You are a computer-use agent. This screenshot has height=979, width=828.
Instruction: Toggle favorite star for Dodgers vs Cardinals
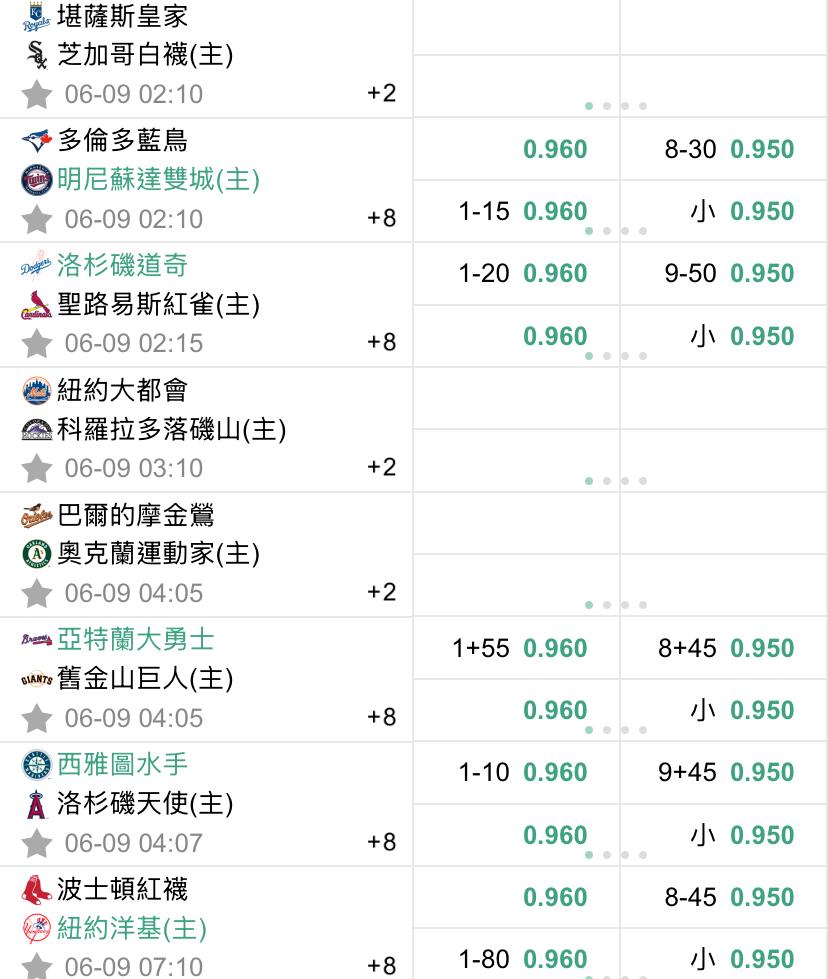point(36,343)
